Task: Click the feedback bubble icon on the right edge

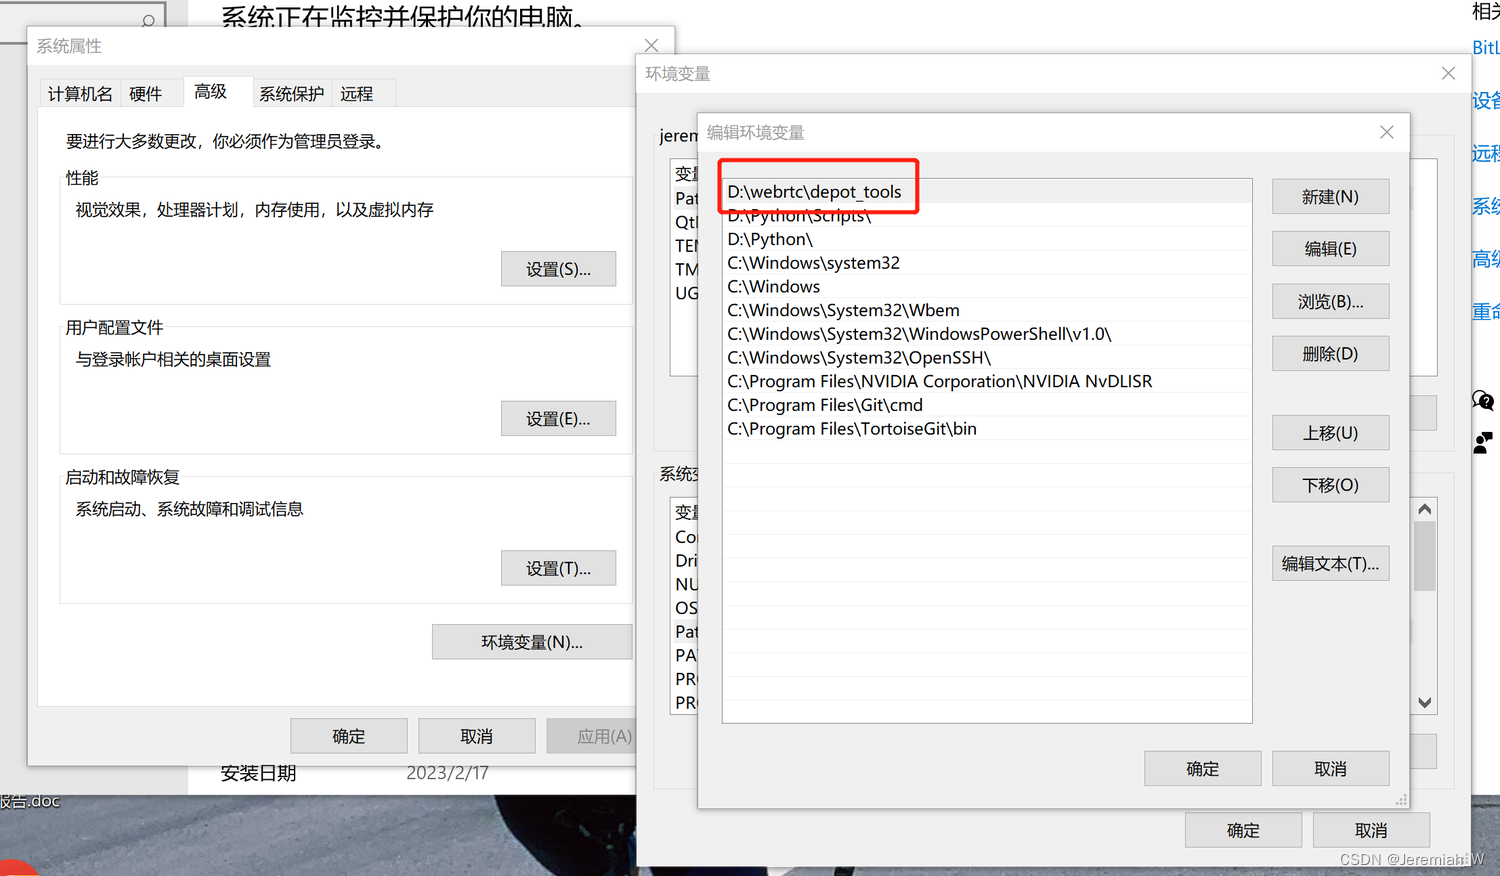Action: point(1484,400)
